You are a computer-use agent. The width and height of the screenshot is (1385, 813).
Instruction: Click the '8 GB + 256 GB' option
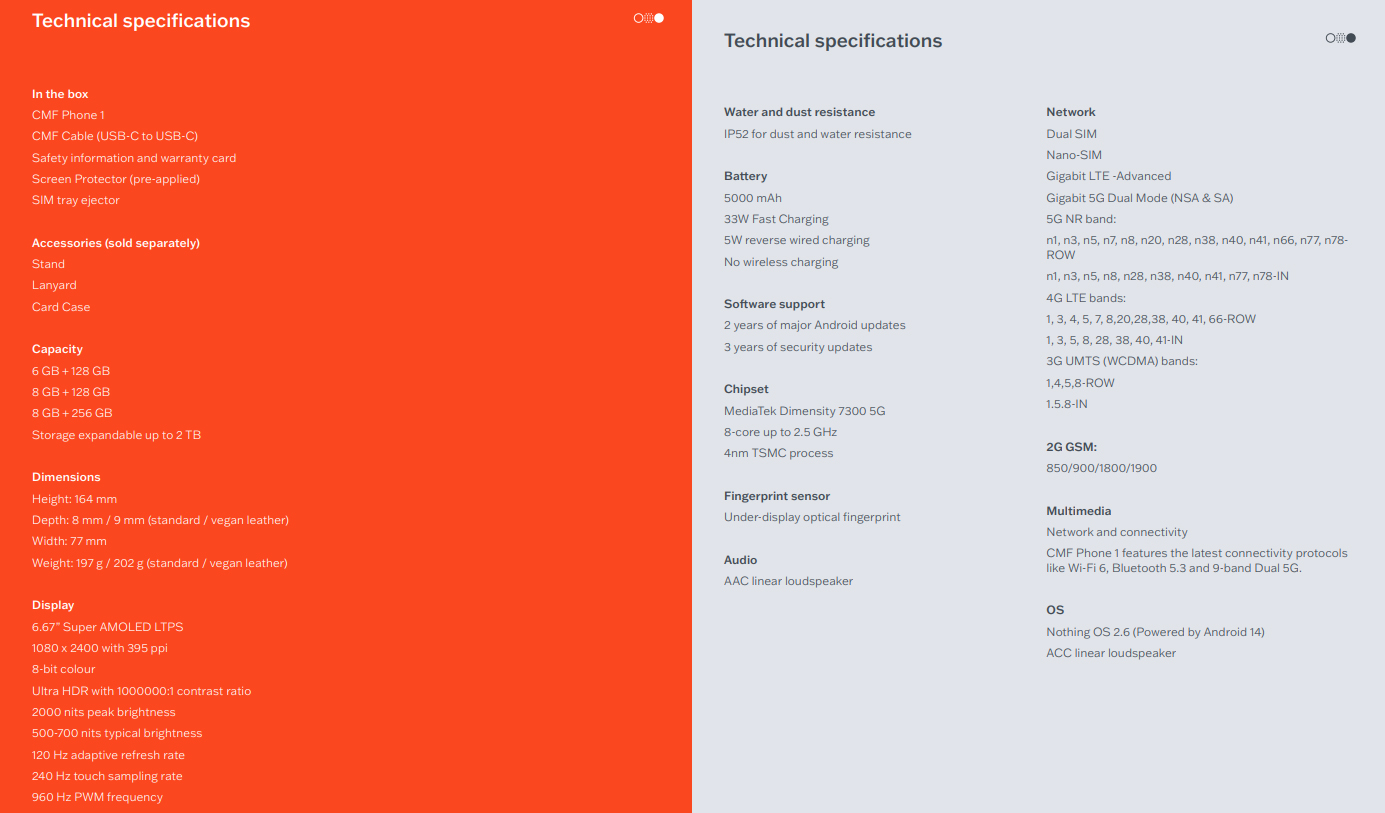pos(72,413)
